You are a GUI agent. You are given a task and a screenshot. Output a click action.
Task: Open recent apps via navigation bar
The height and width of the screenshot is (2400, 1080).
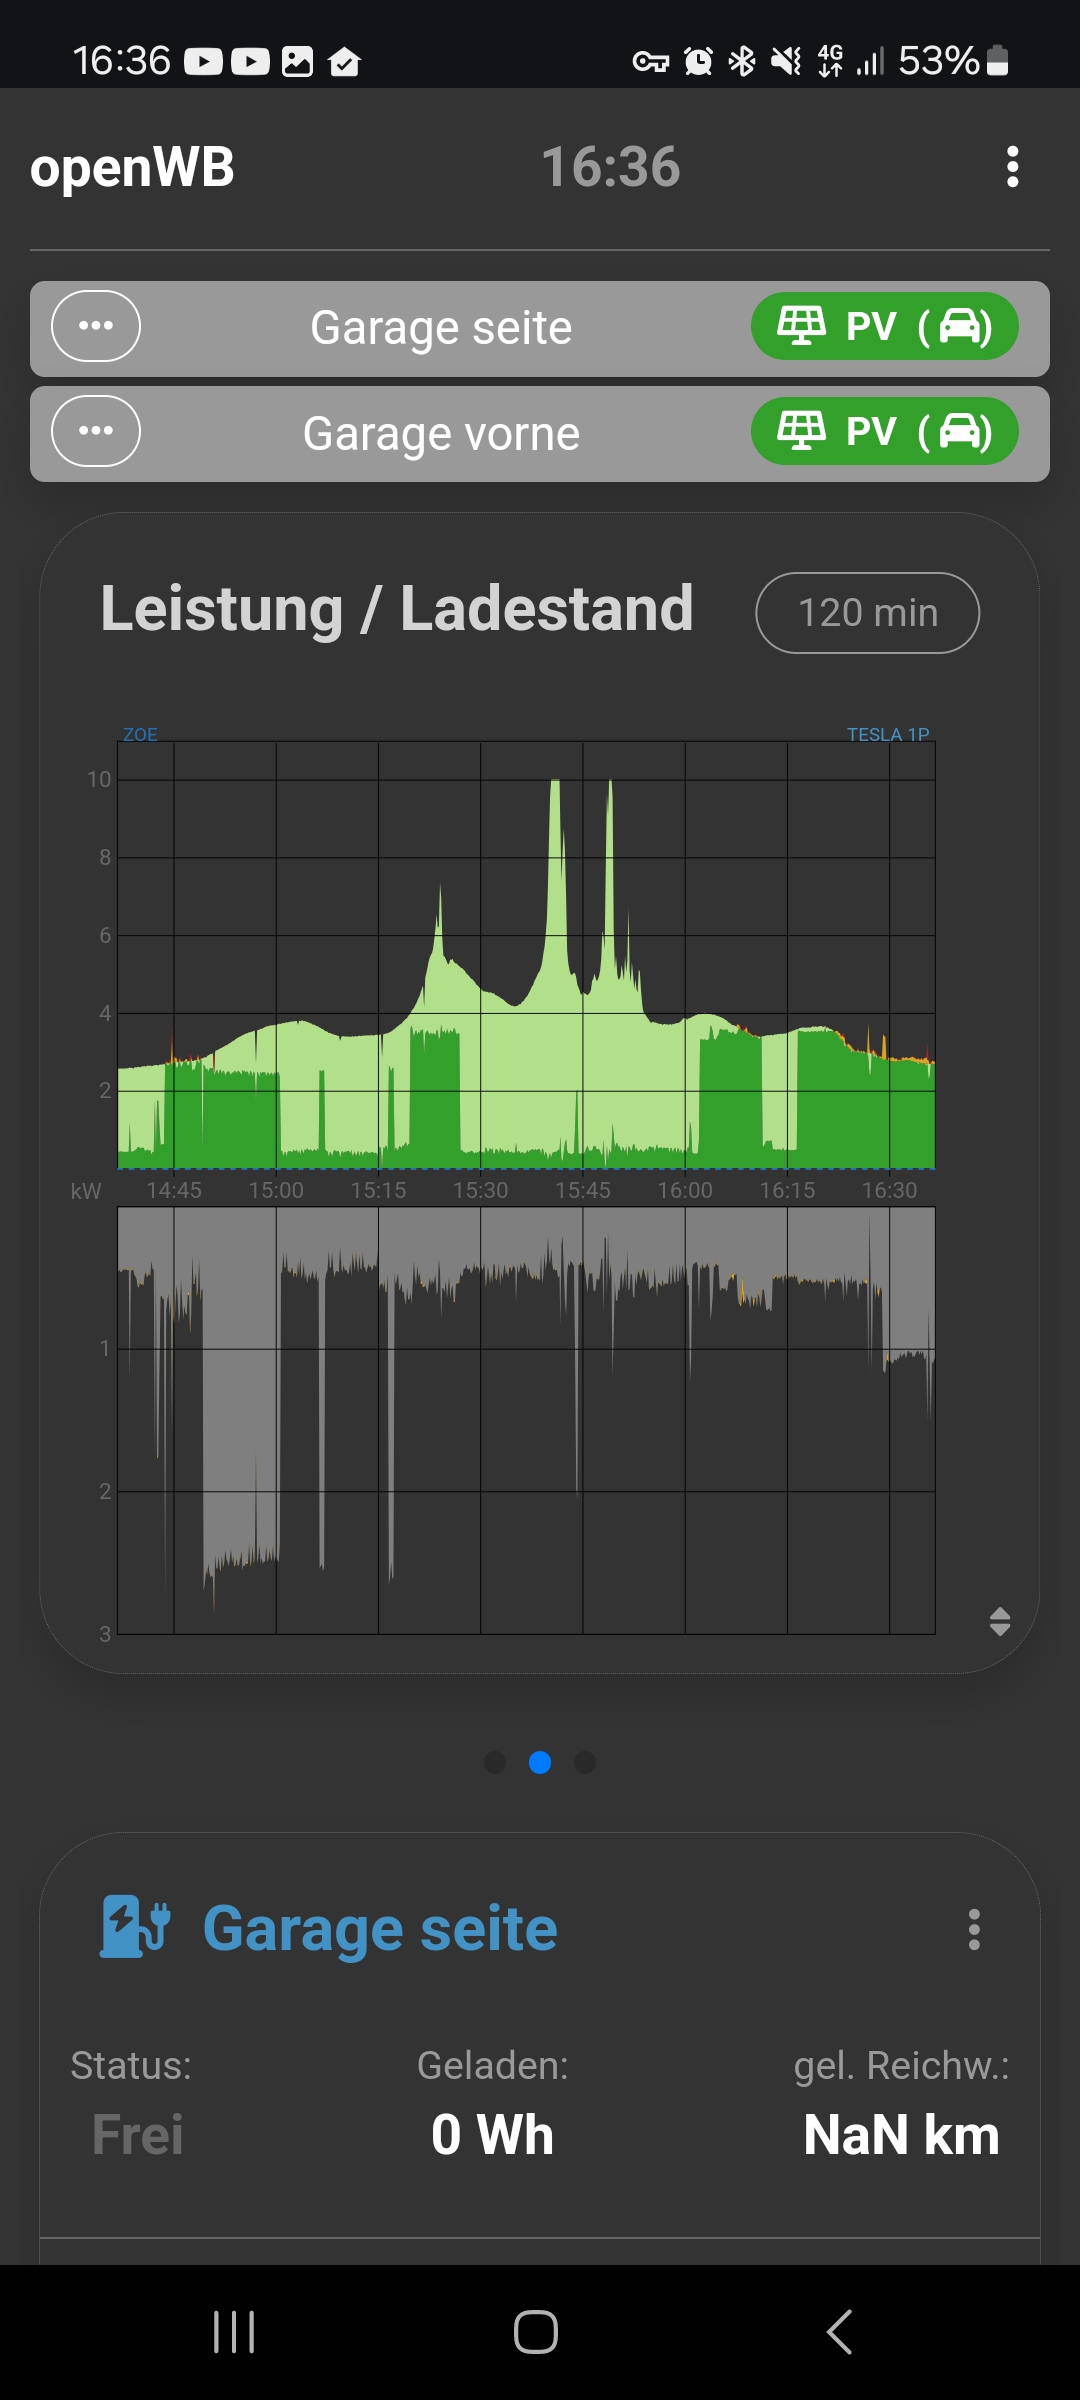coord(234,2332)
